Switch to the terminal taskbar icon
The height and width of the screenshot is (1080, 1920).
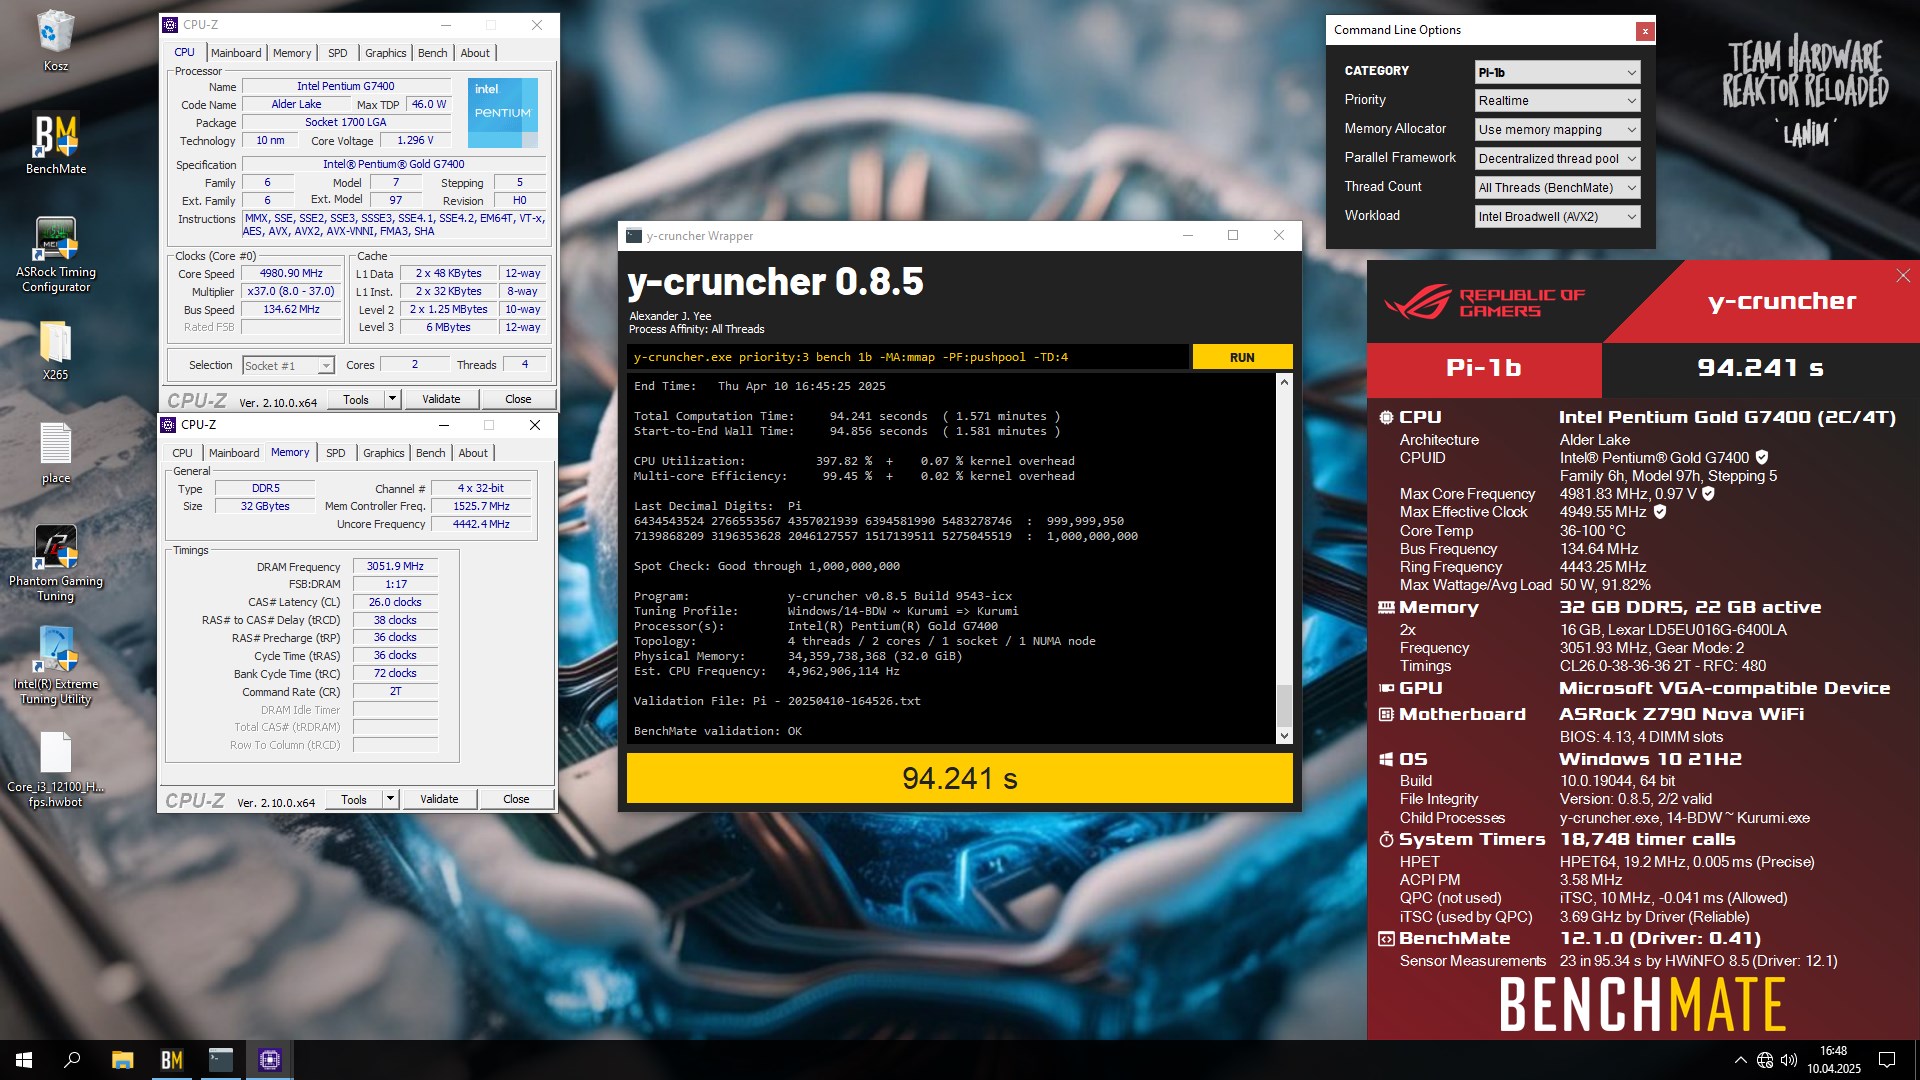point(220,1060)
